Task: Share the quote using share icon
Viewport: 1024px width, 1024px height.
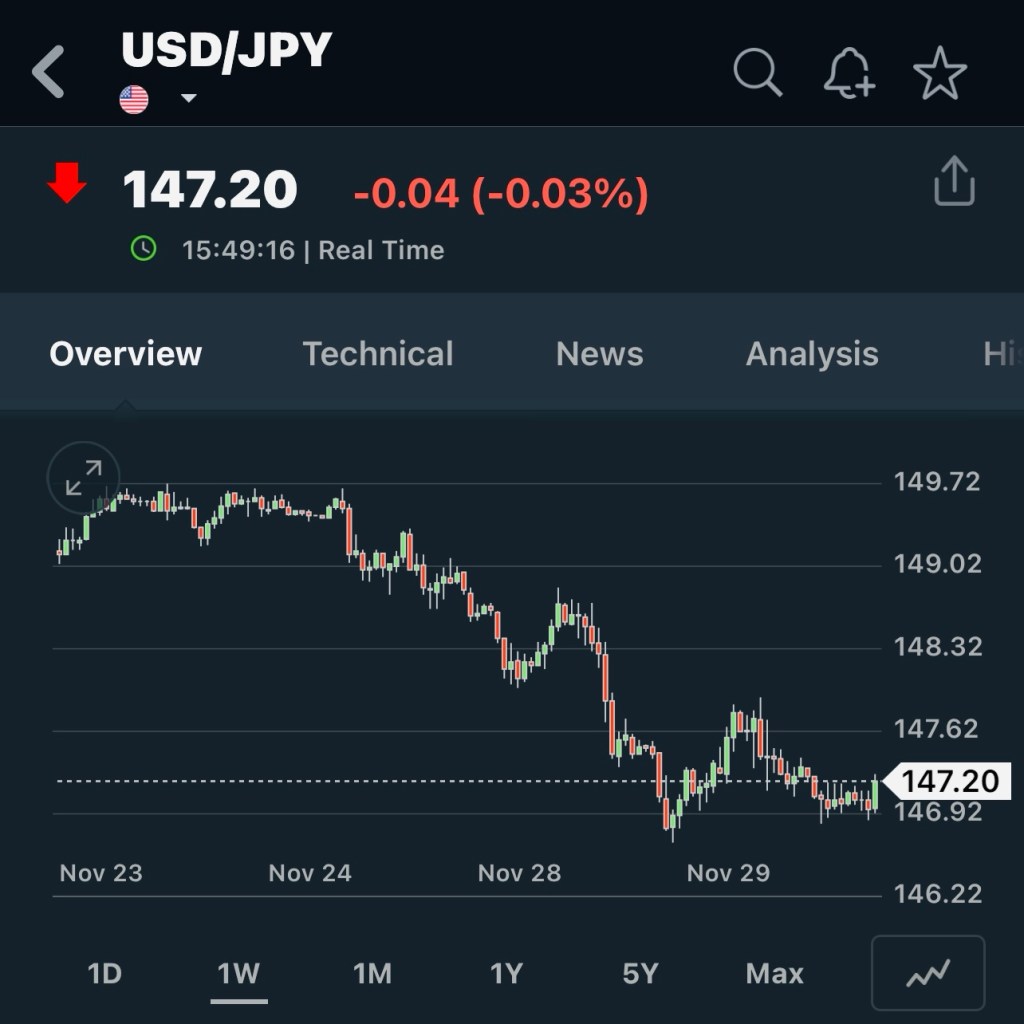Action: (953, 182)
